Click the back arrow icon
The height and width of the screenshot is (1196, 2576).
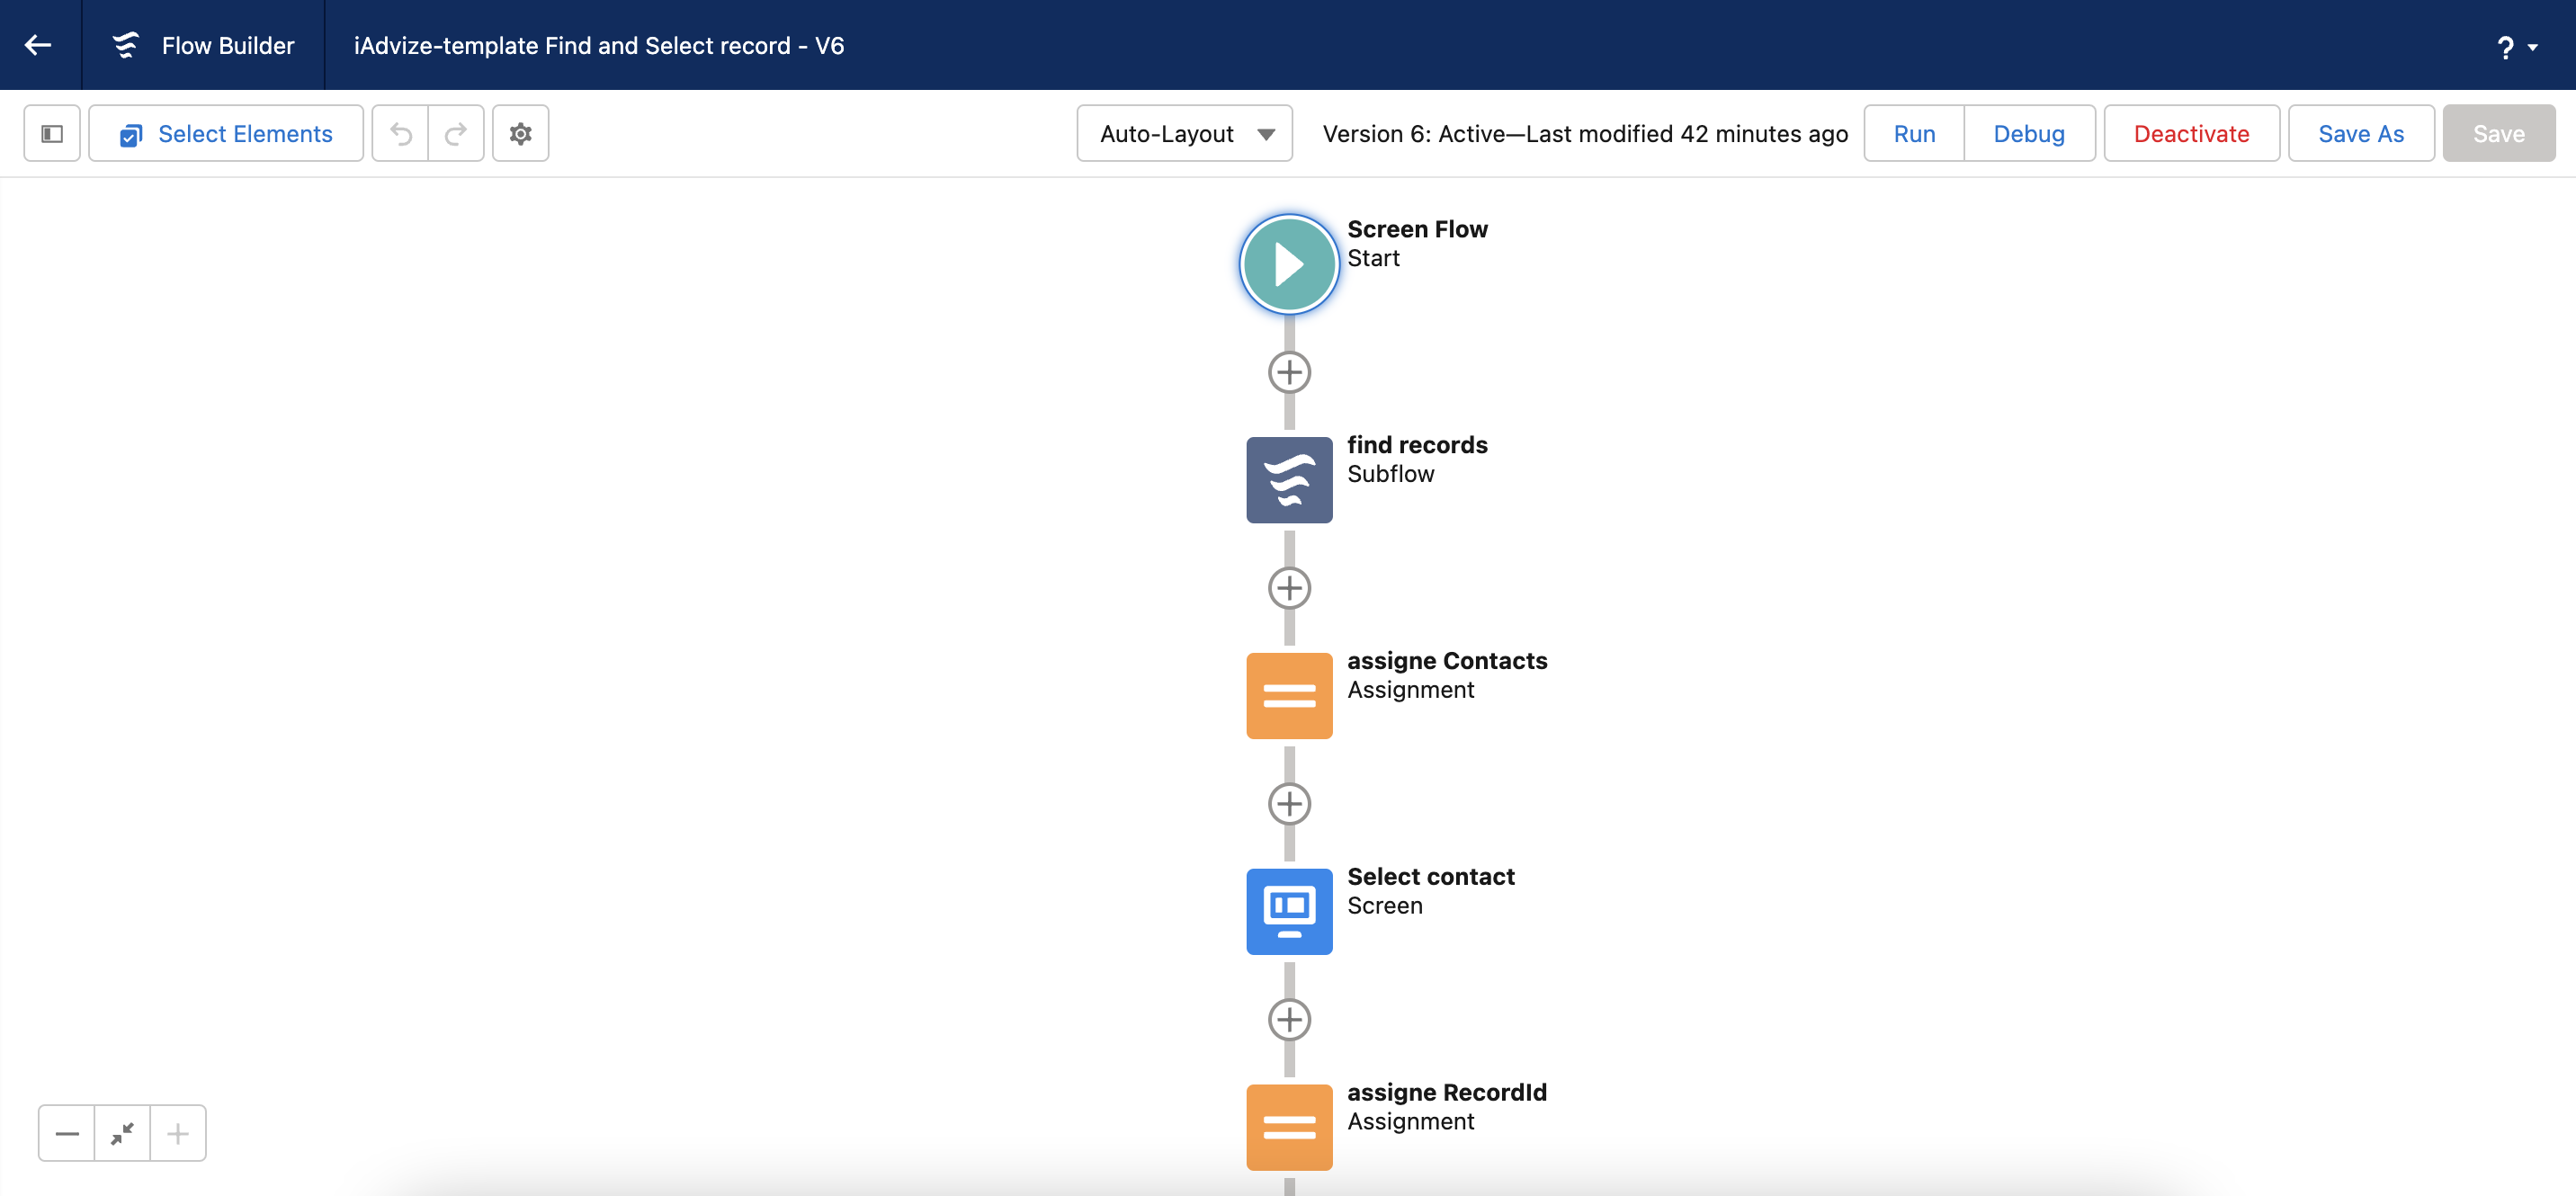coord(38,45)
